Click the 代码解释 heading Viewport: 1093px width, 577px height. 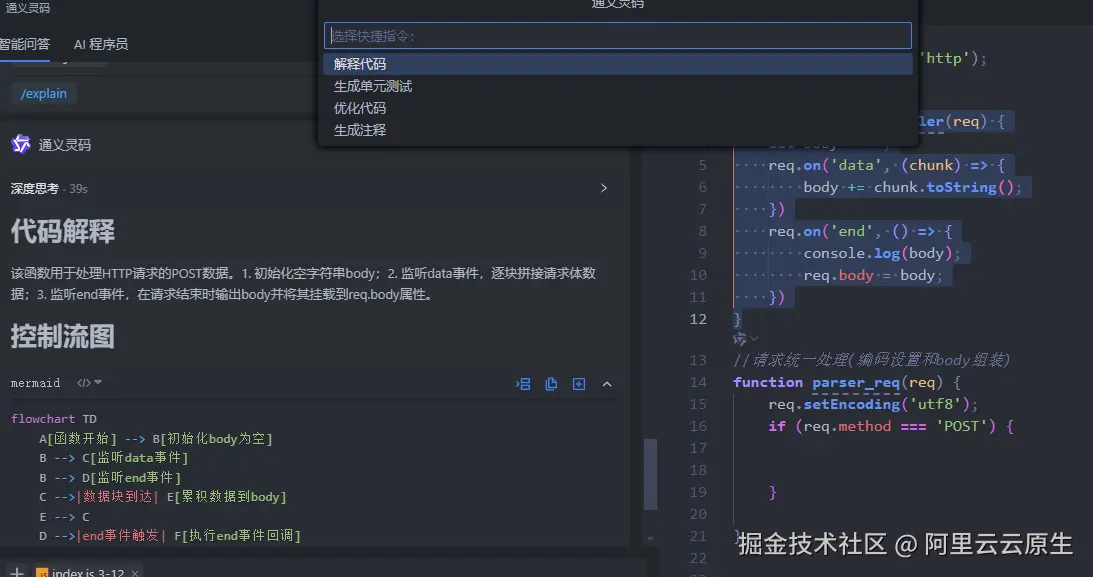[63, 231]
